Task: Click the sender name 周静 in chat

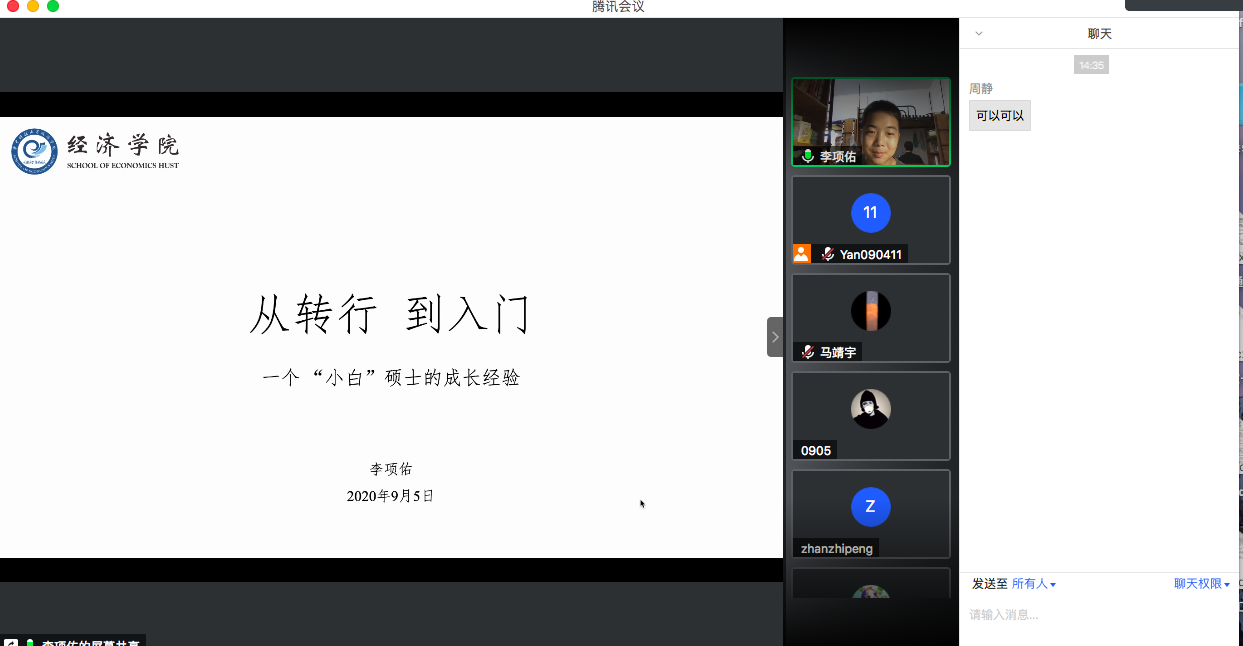Action: point(980,89)
